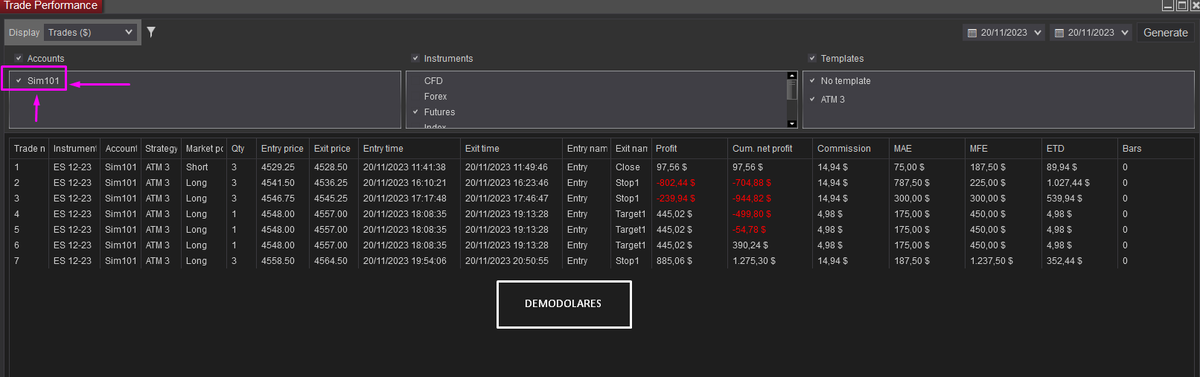
Task: Toggle the Templates checkbox
Action: tap(812, 59)
